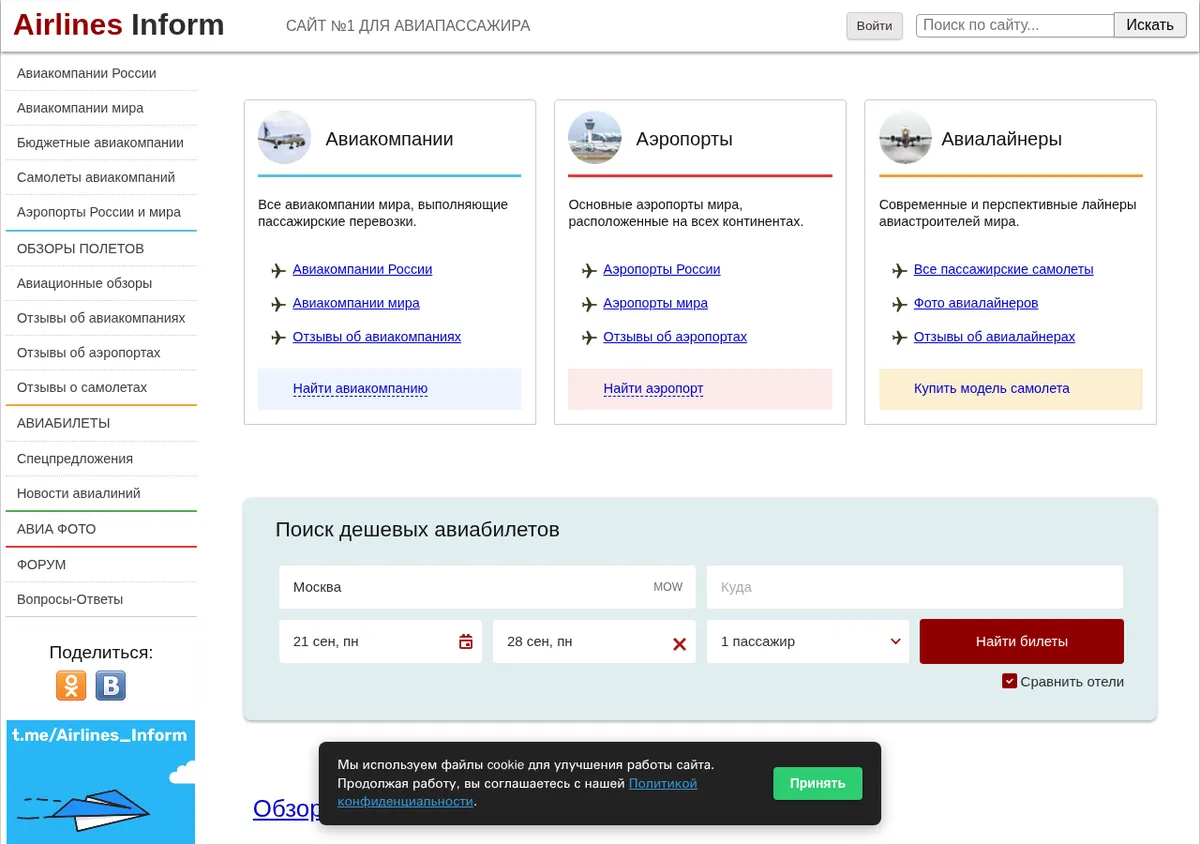1200x844 pixels.
Task: Click the Аэропорты round airport image
Action: pos(595,138)
